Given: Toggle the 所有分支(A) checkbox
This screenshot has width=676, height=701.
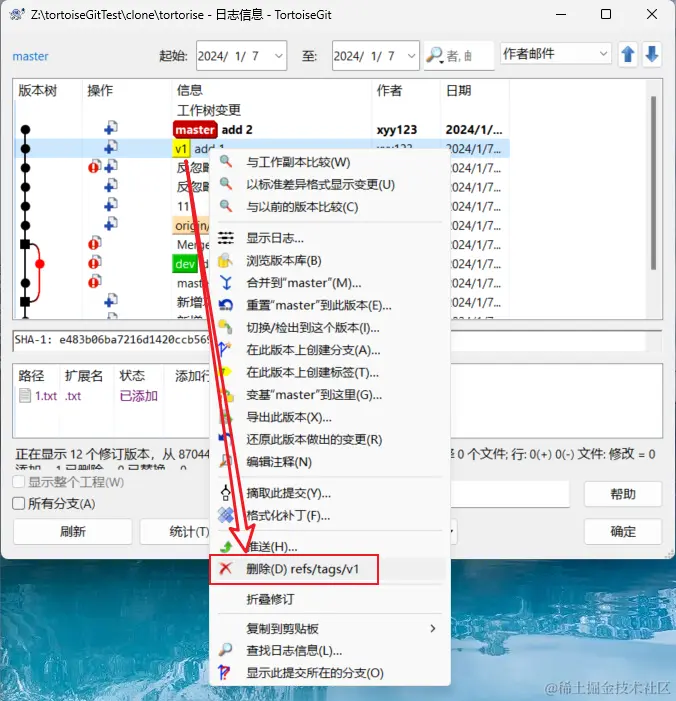Looking at the screenshot, I should [x=19, y=503].
